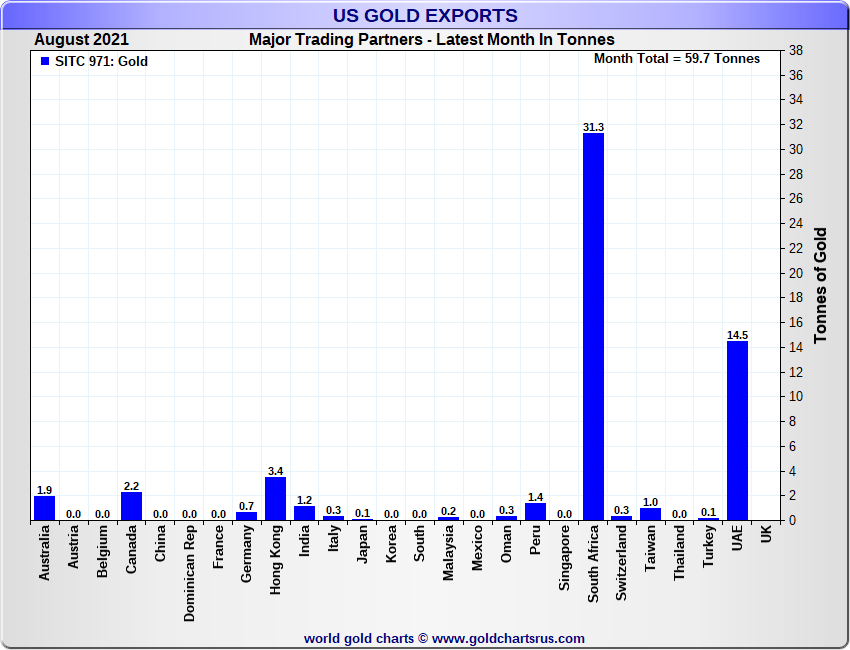Viewport: 850px width, 650px height.
Task: Click the 14.5 value above UAE
Action: (737, 335)
